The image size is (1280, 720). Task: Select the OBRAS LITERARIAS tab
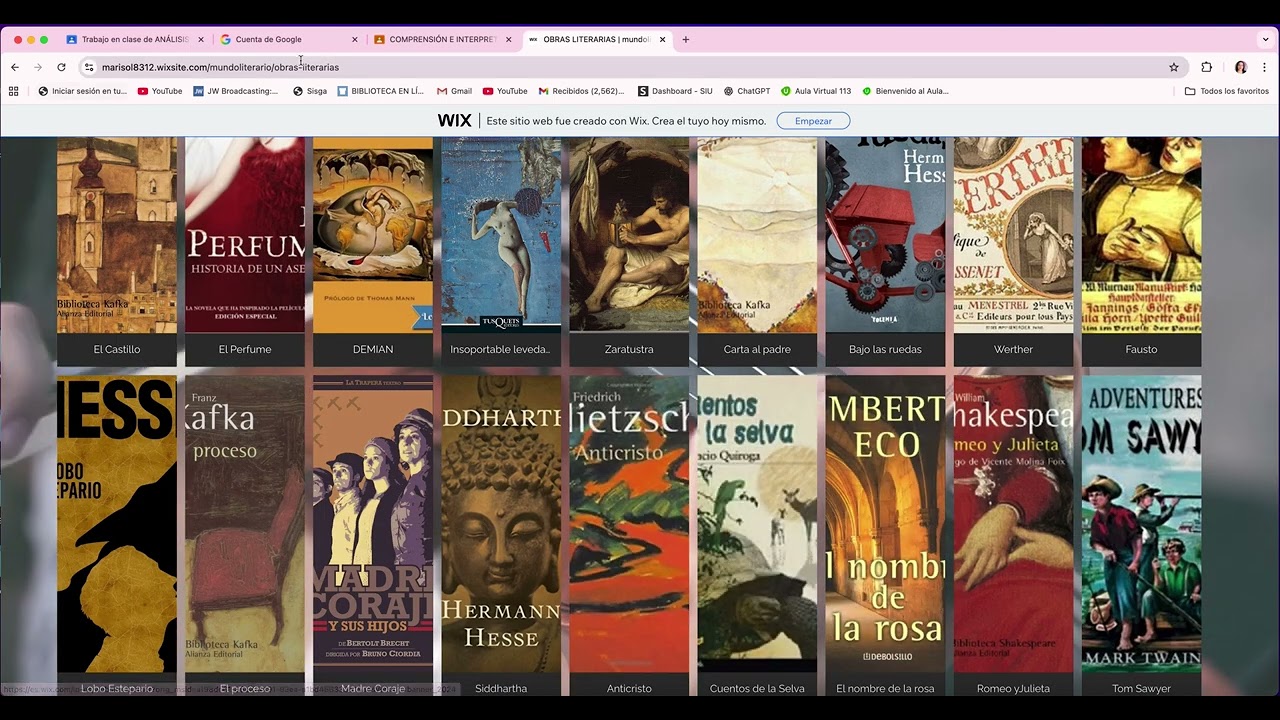pyautogui.click(x=597, y=40)
